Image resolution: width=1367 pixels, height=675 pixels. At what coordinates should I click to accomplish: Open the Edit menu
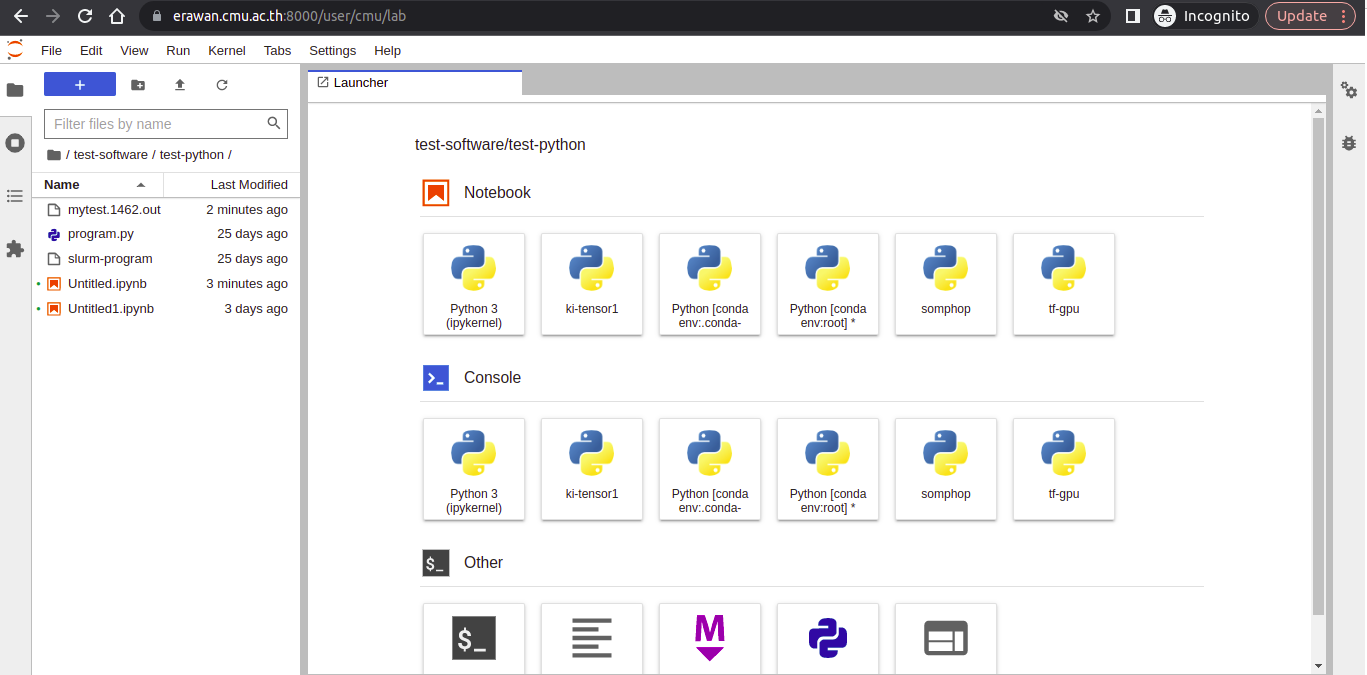(x=91, y=51)
